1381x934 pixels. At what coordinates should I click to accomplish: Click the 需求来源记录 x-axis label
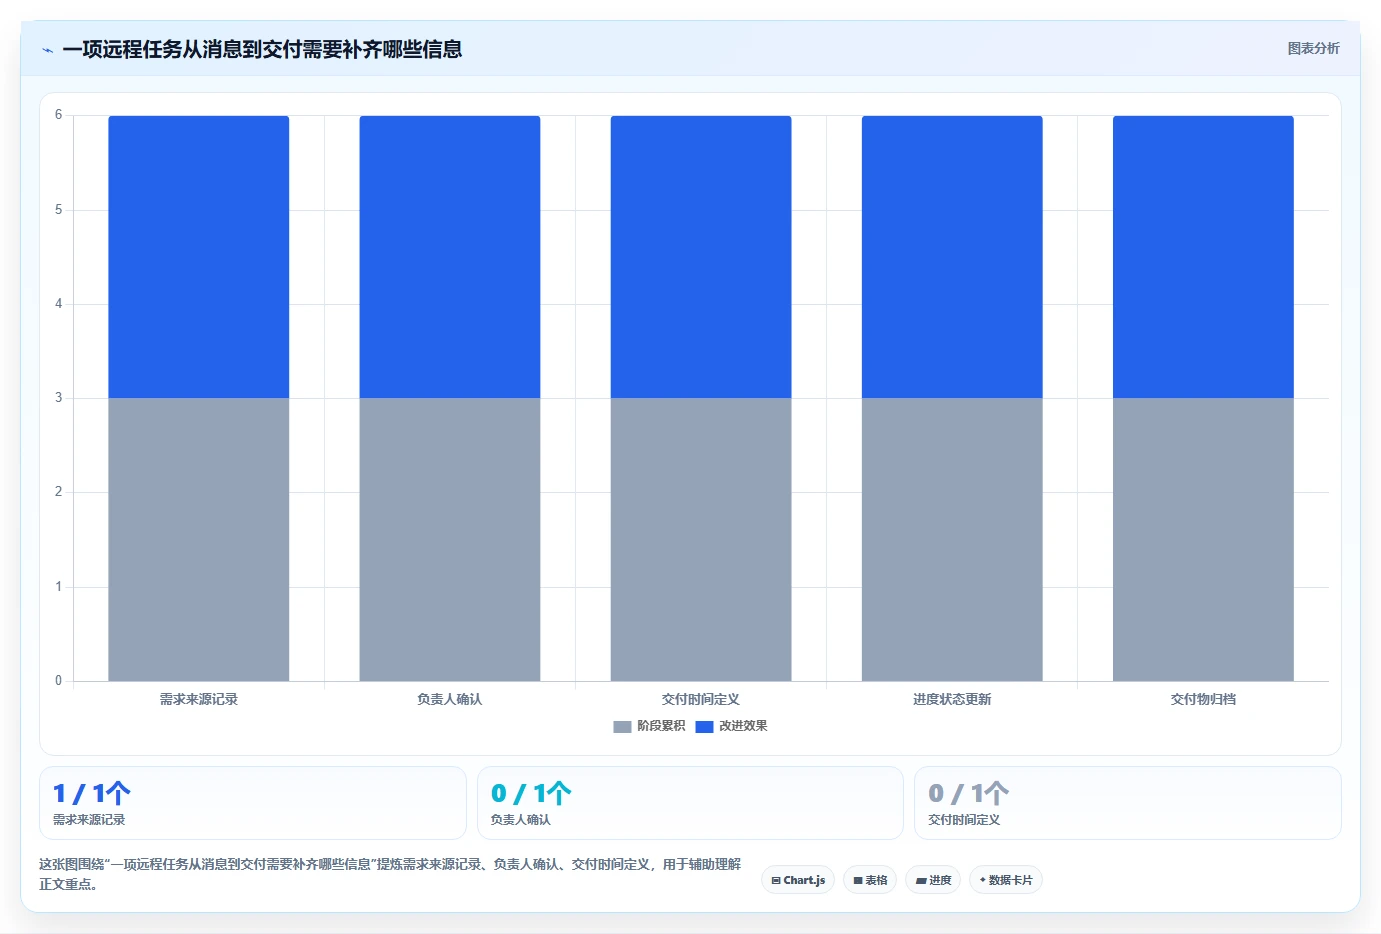coord(199,700)
